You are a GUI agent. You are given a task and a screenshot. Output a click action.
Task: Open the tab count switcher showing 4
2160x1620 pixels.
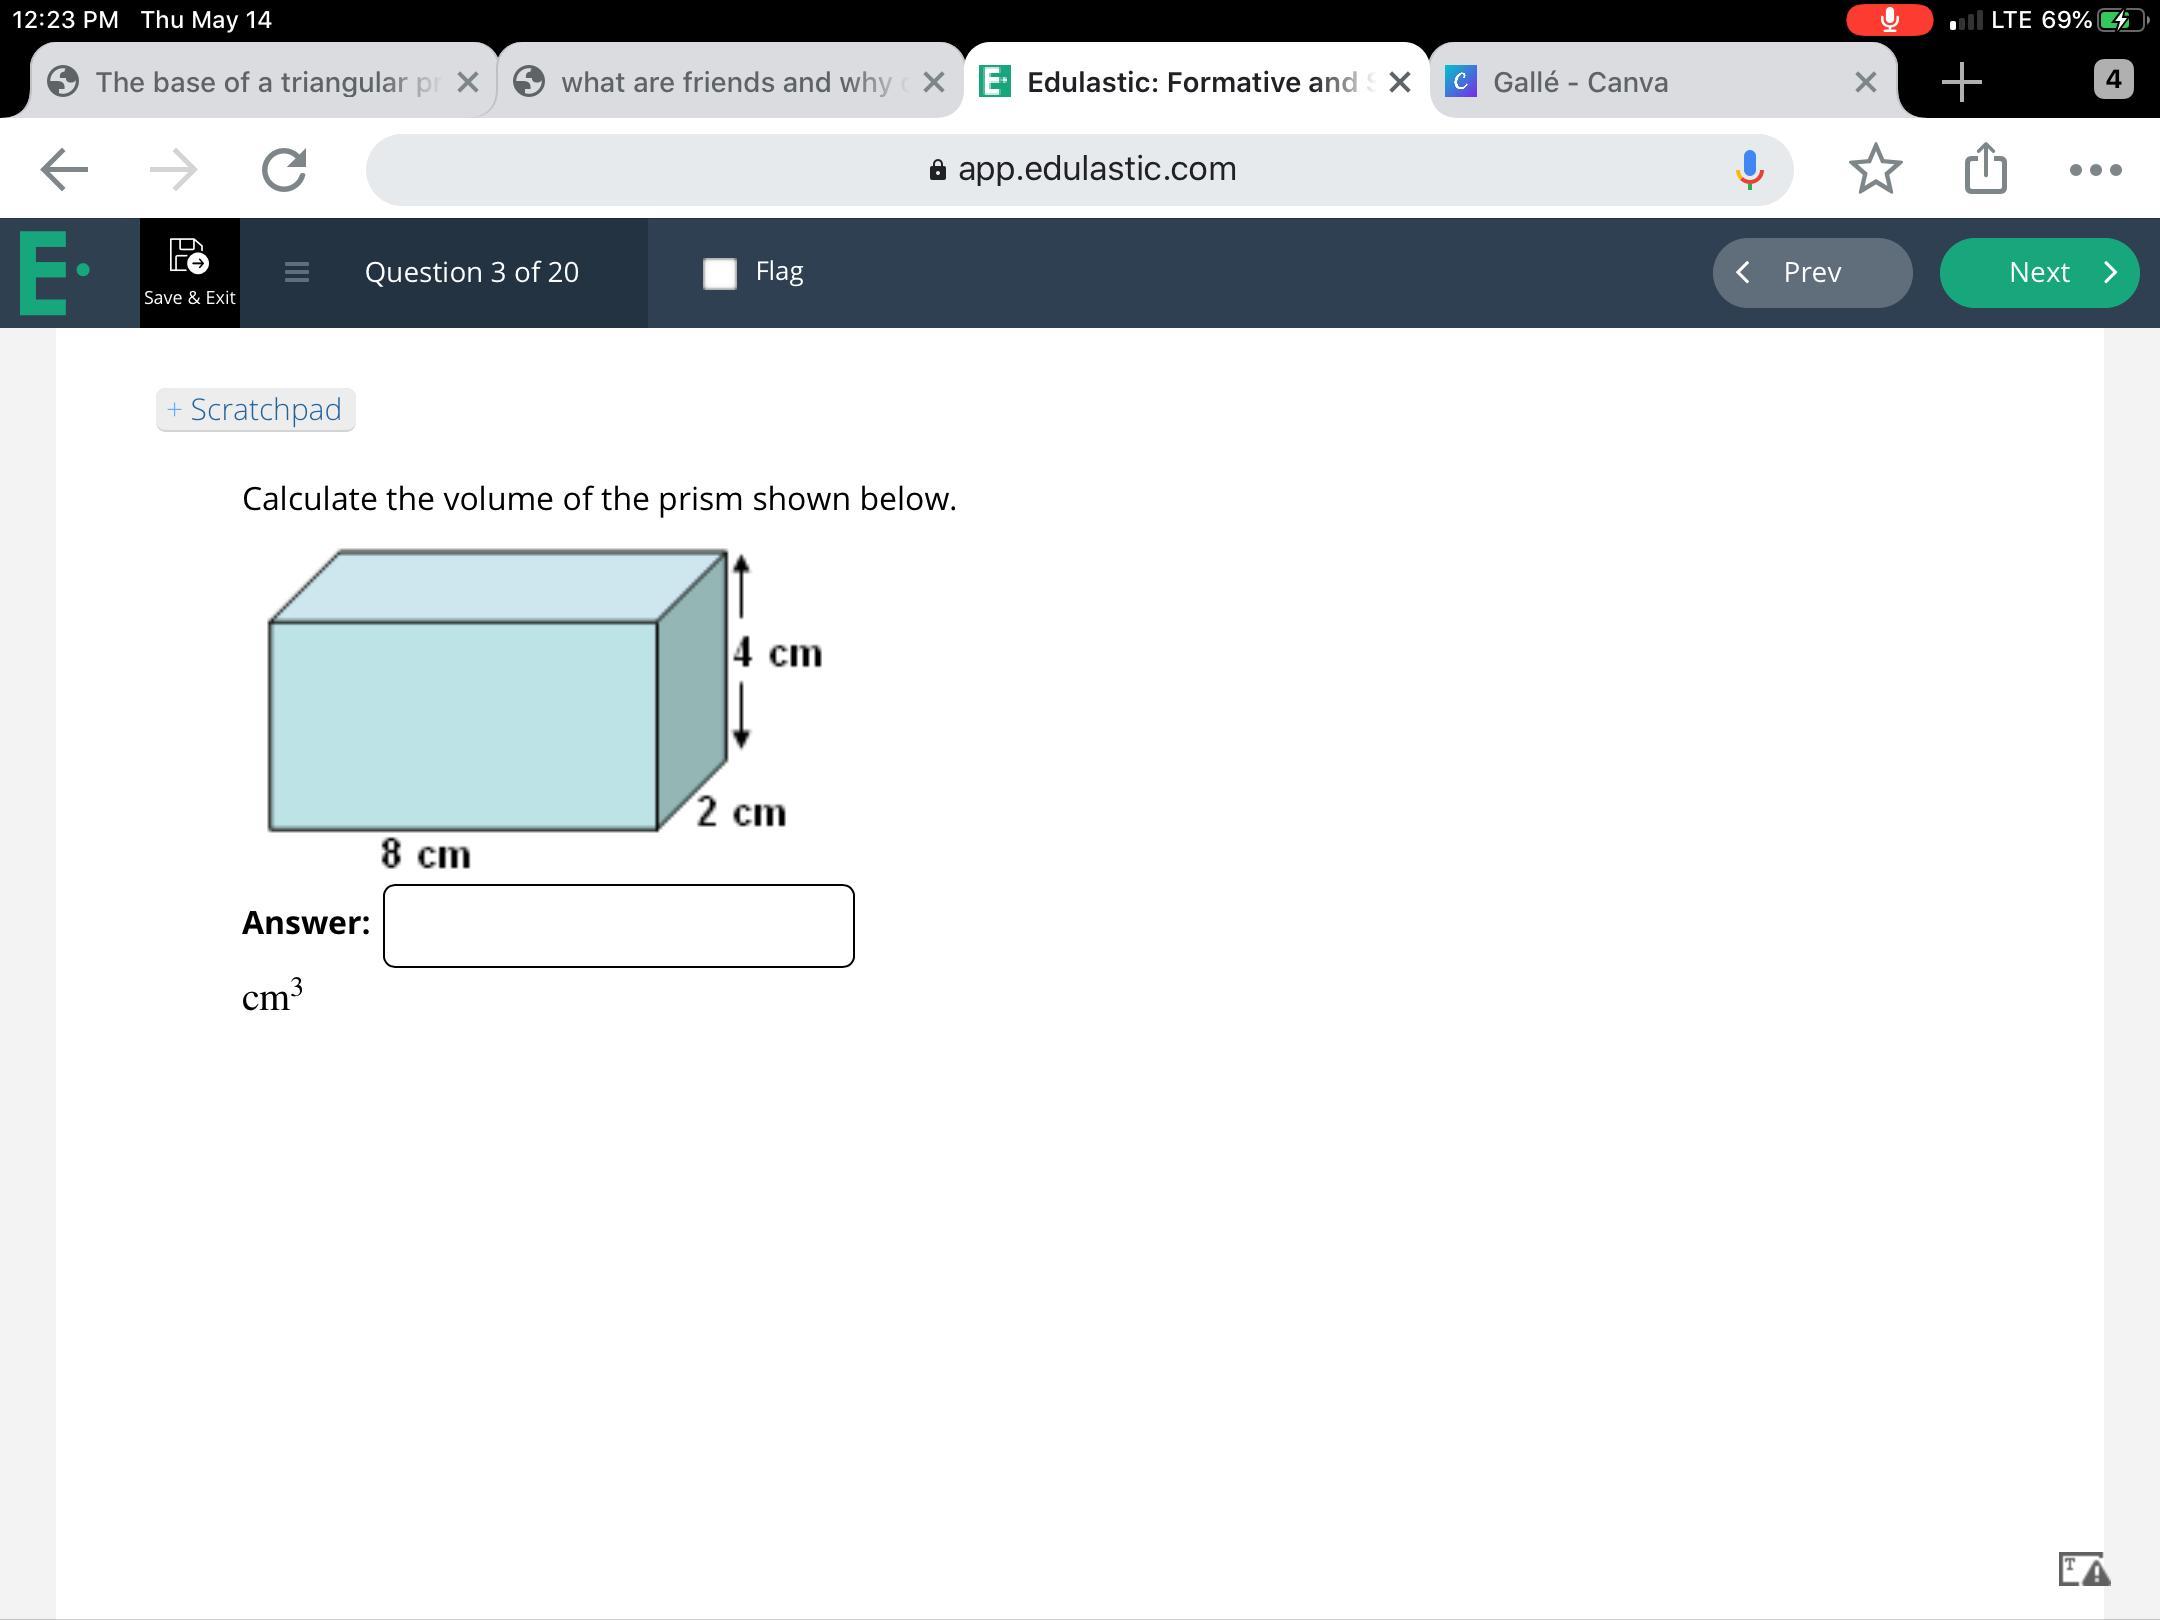2112,79
